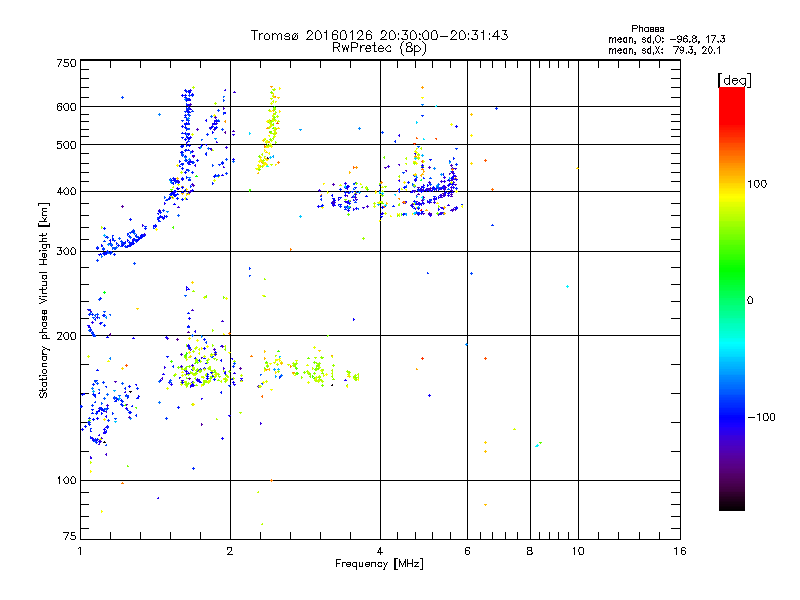Click the x-axis '1' tick label

pos(80,551)
